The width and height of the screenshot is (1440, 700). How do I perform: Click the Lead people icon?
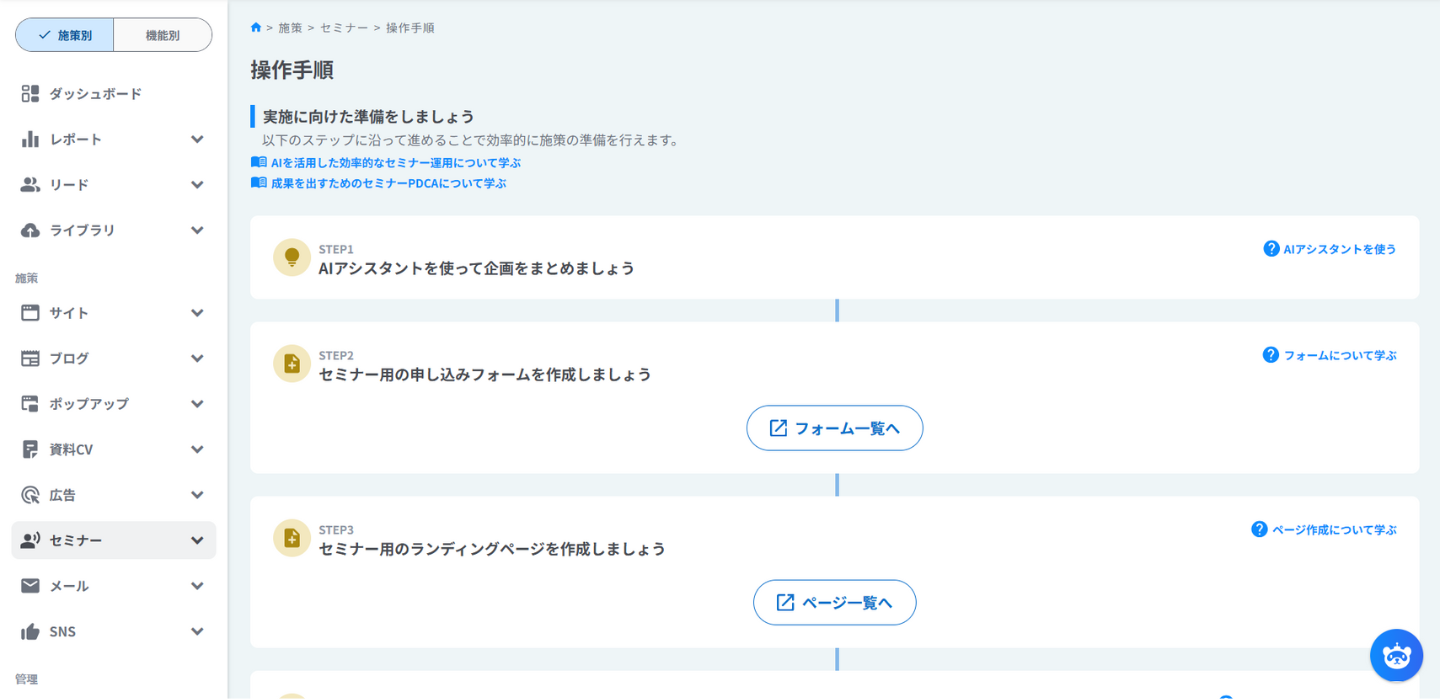[30, 185]
